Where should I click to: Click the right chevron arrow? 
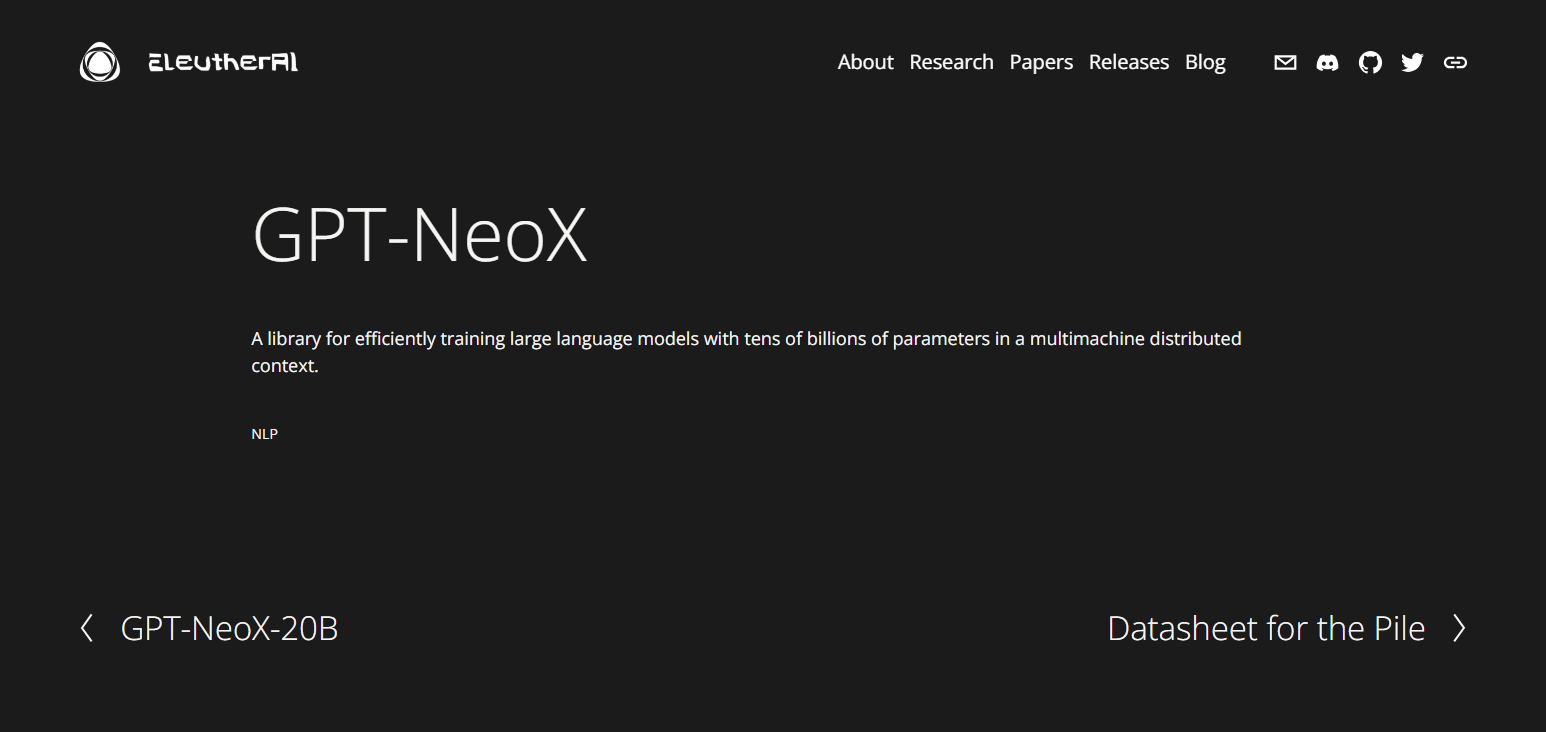[1459, 628]
